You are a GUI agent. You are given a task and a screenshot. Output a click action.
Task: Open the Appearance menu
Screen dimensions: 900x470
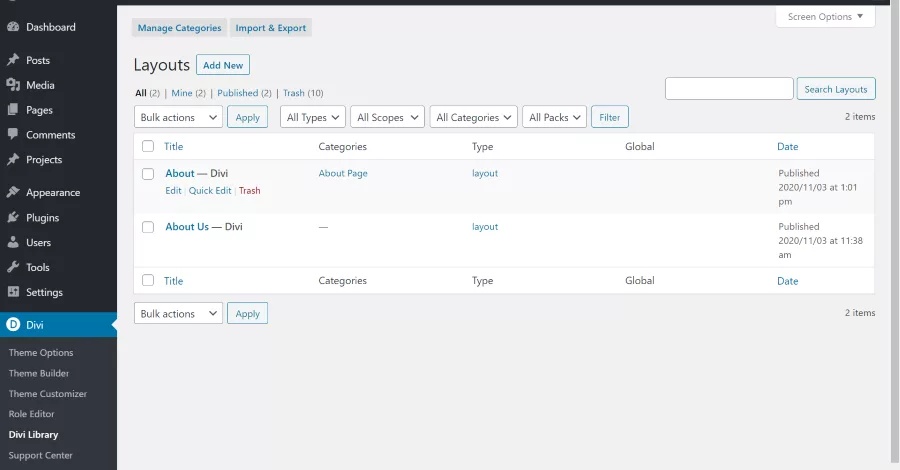pos(53,193)
